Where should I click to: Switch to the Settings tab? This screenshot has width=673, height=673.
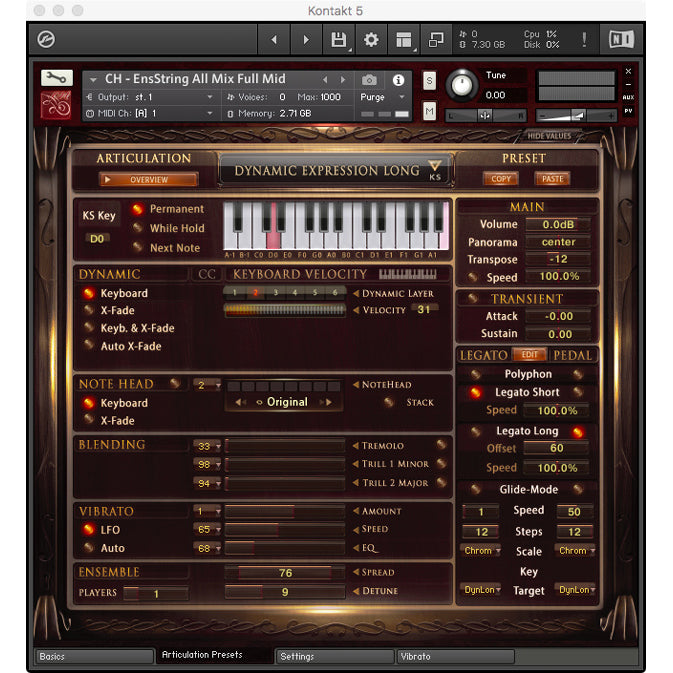coord(335,656)
